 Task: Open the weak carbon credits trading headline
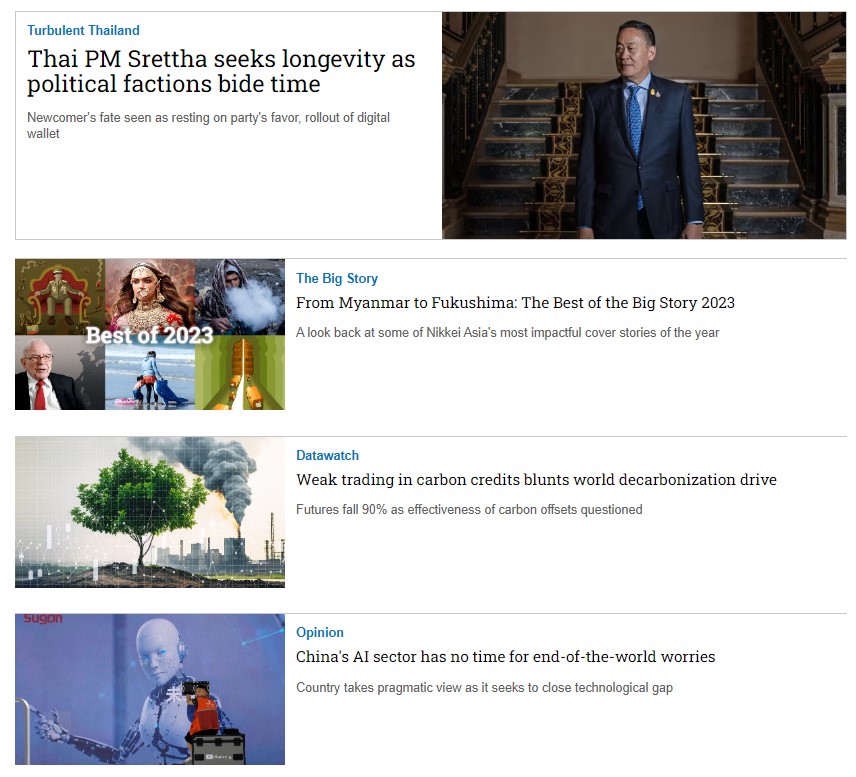536,479
